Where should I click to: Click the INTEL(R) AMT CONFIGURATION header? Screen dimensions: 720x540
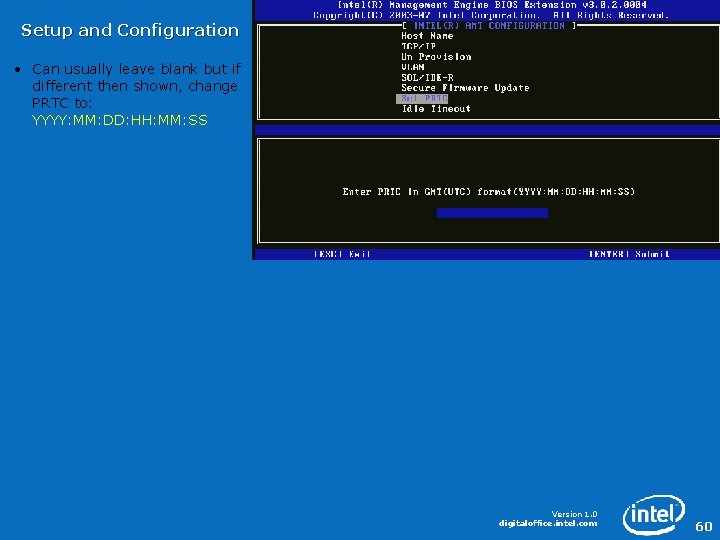[489, 26]
